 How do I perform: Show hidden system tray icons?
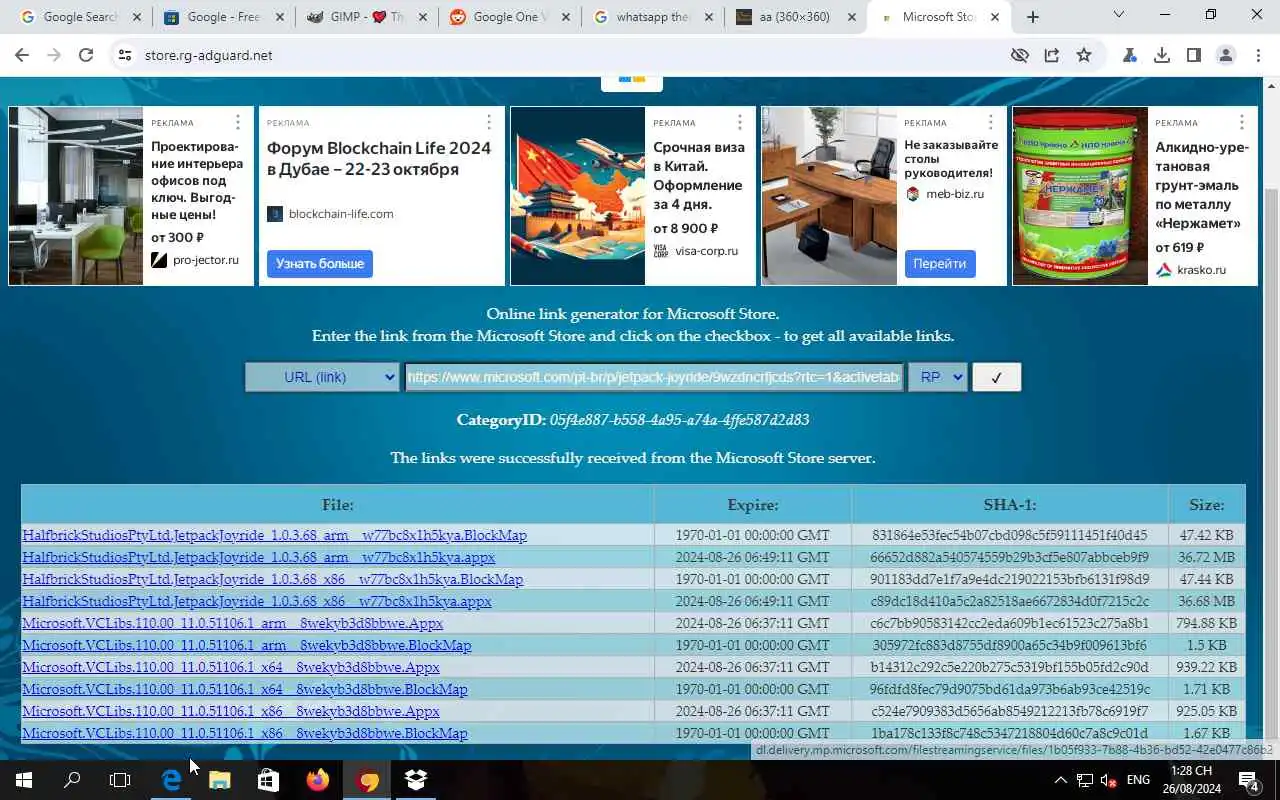(x=1060, y=780)
